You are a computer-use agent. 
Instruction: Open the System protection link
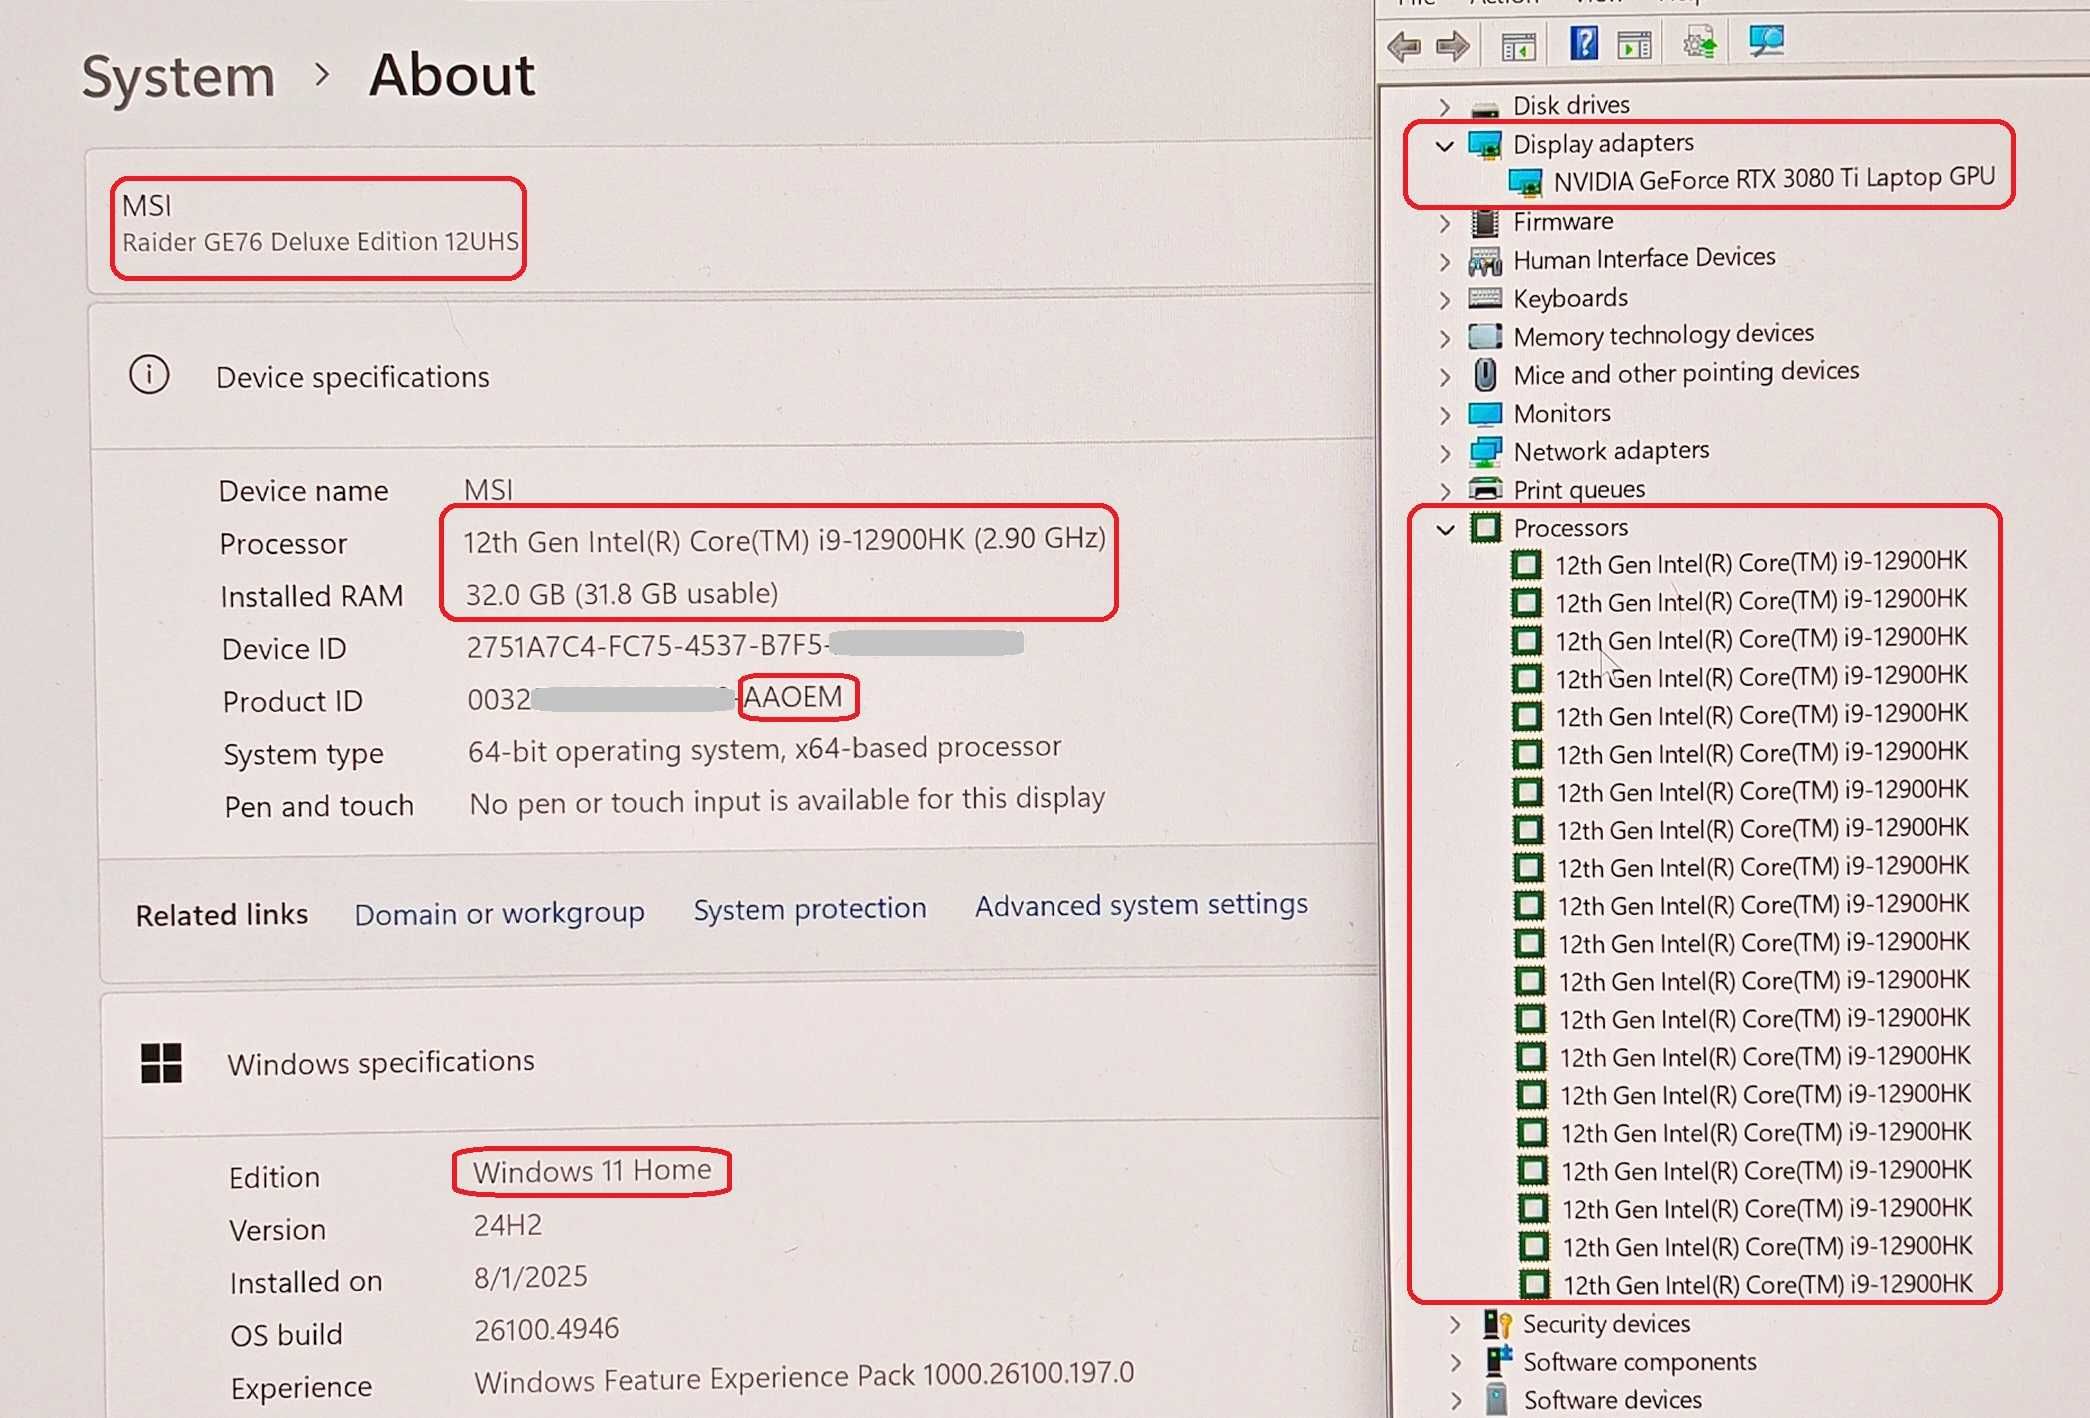coord(810,908)
